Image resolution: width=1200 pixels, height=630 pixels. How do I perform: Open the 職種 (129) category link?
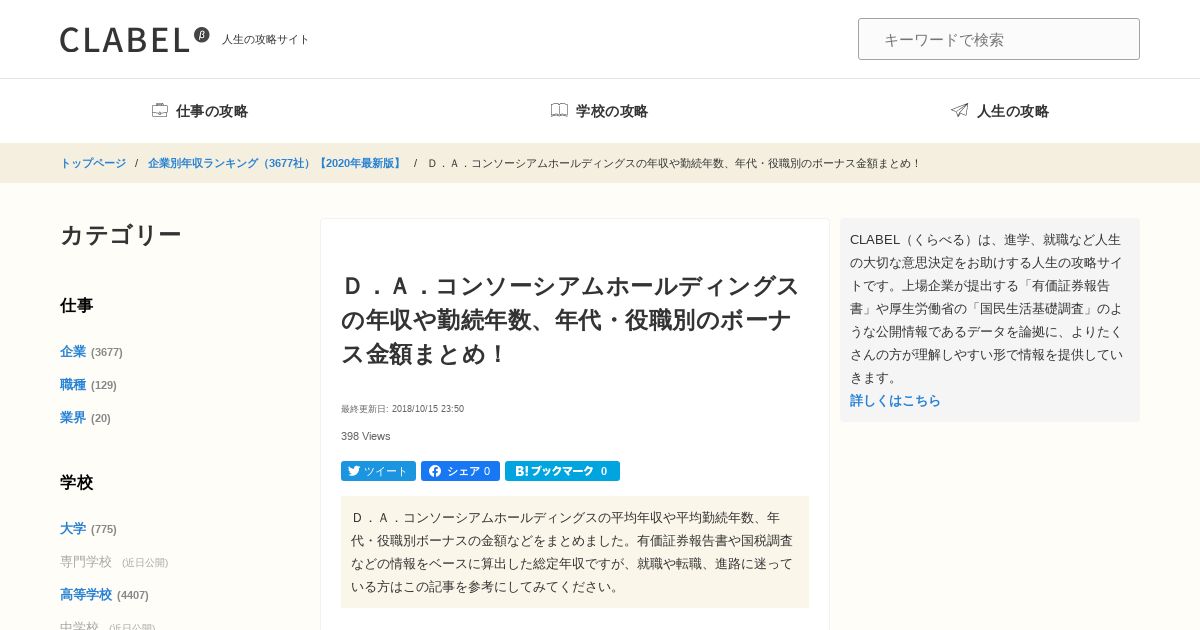click(88, 385)
